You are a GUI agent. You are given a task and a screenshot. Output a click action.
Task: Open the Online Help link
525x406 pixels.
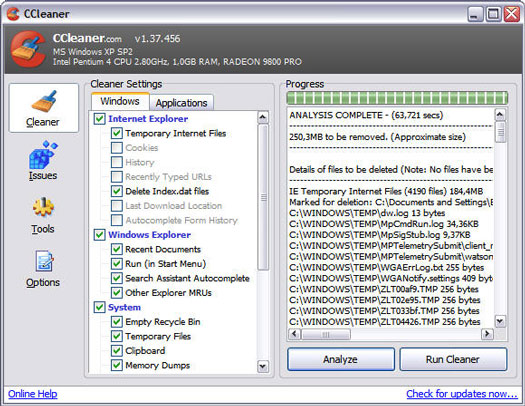[32, 394]
